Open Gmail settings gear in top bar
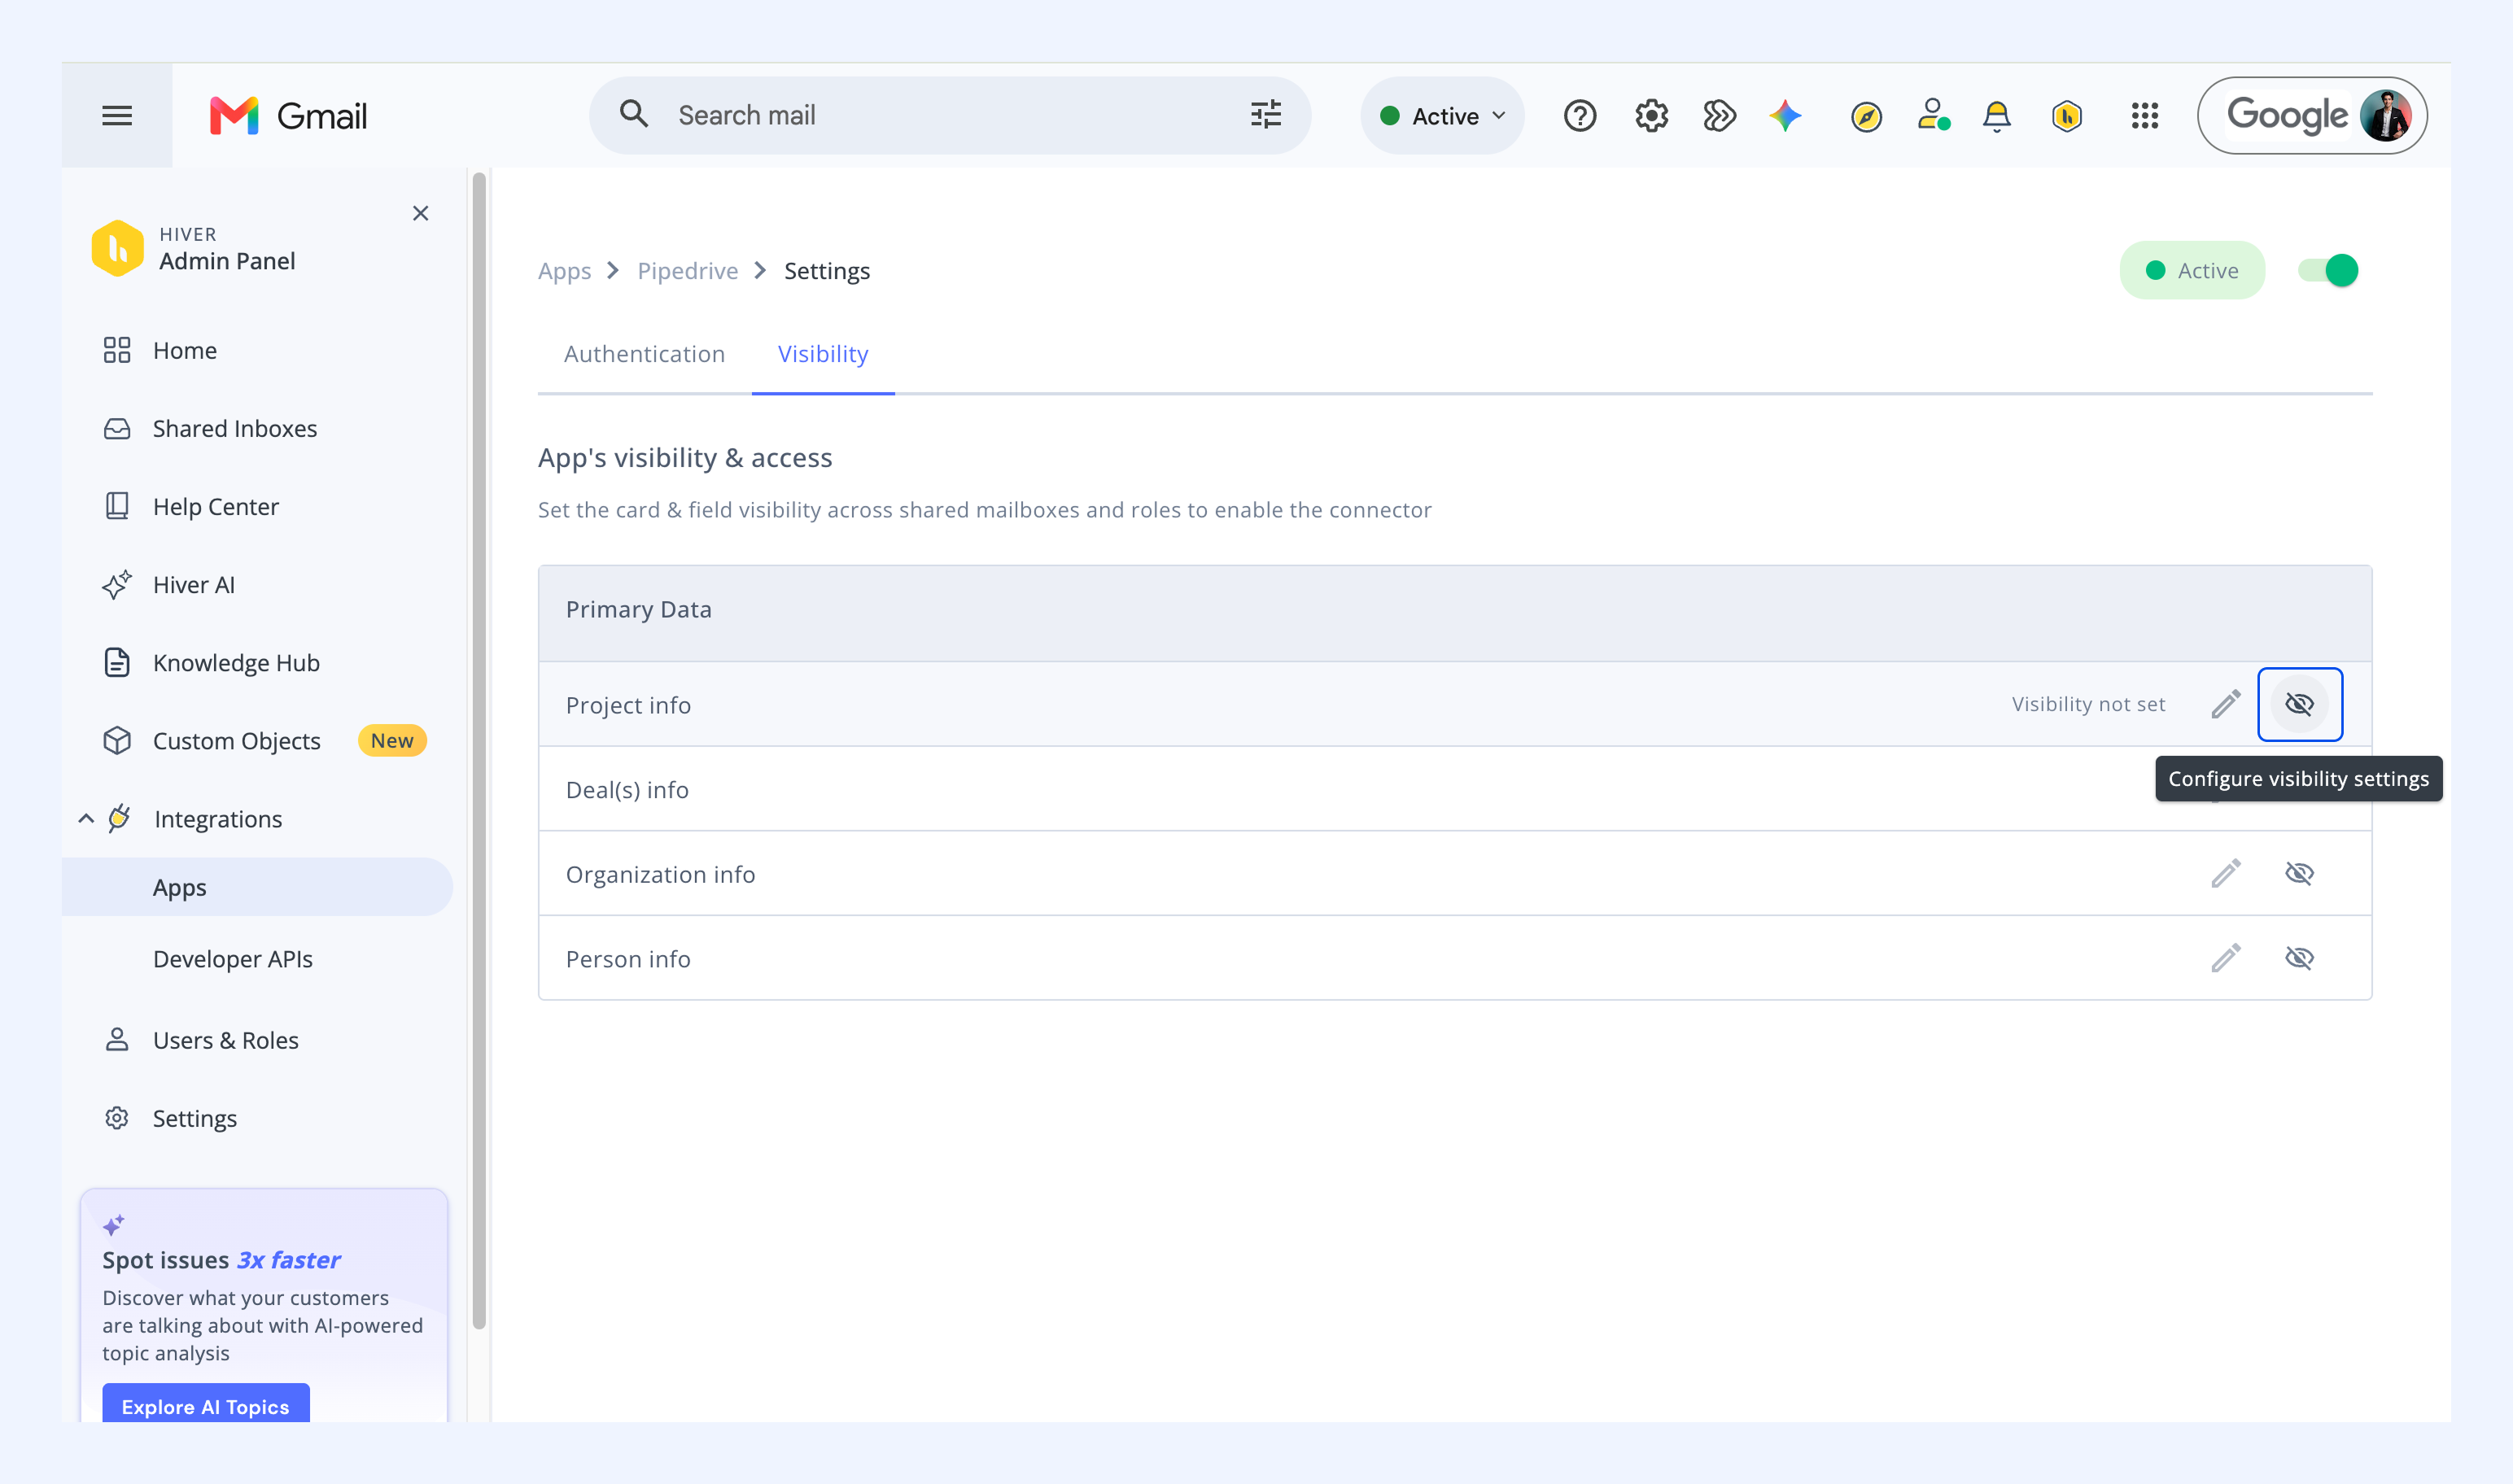The image size is (2513, 1484). tap(1651, 116)
